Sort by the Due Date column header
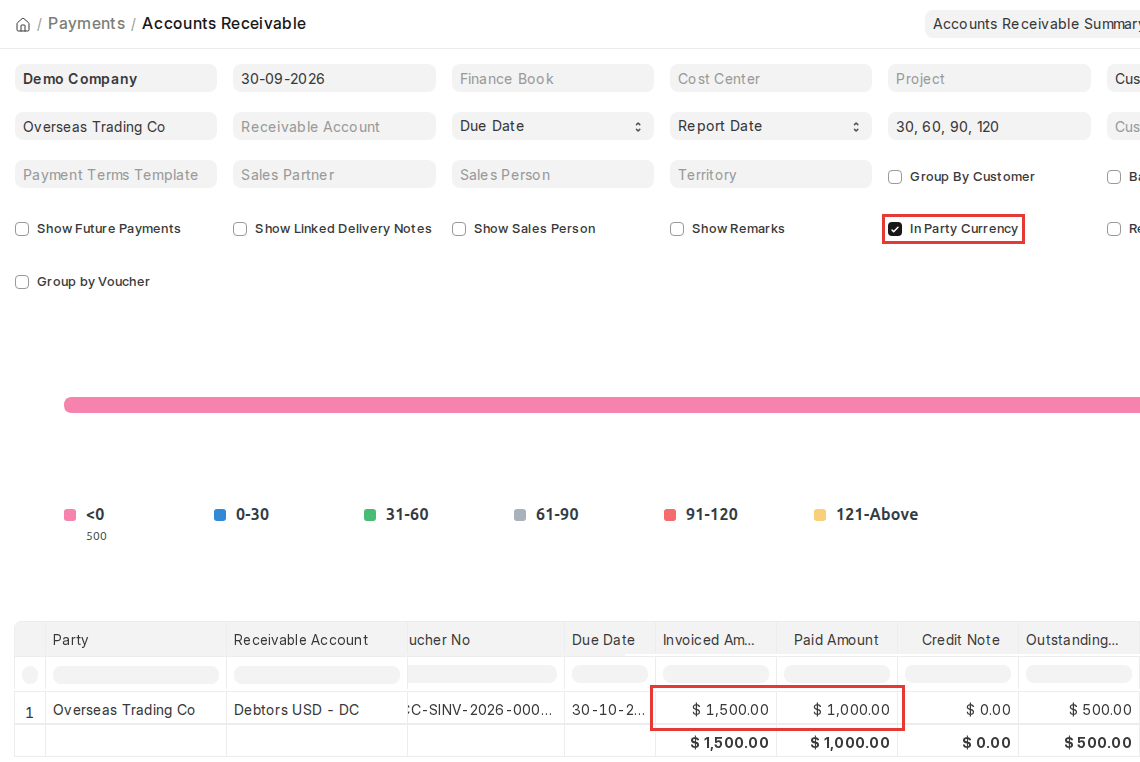1140x762 pixels. 610,640
